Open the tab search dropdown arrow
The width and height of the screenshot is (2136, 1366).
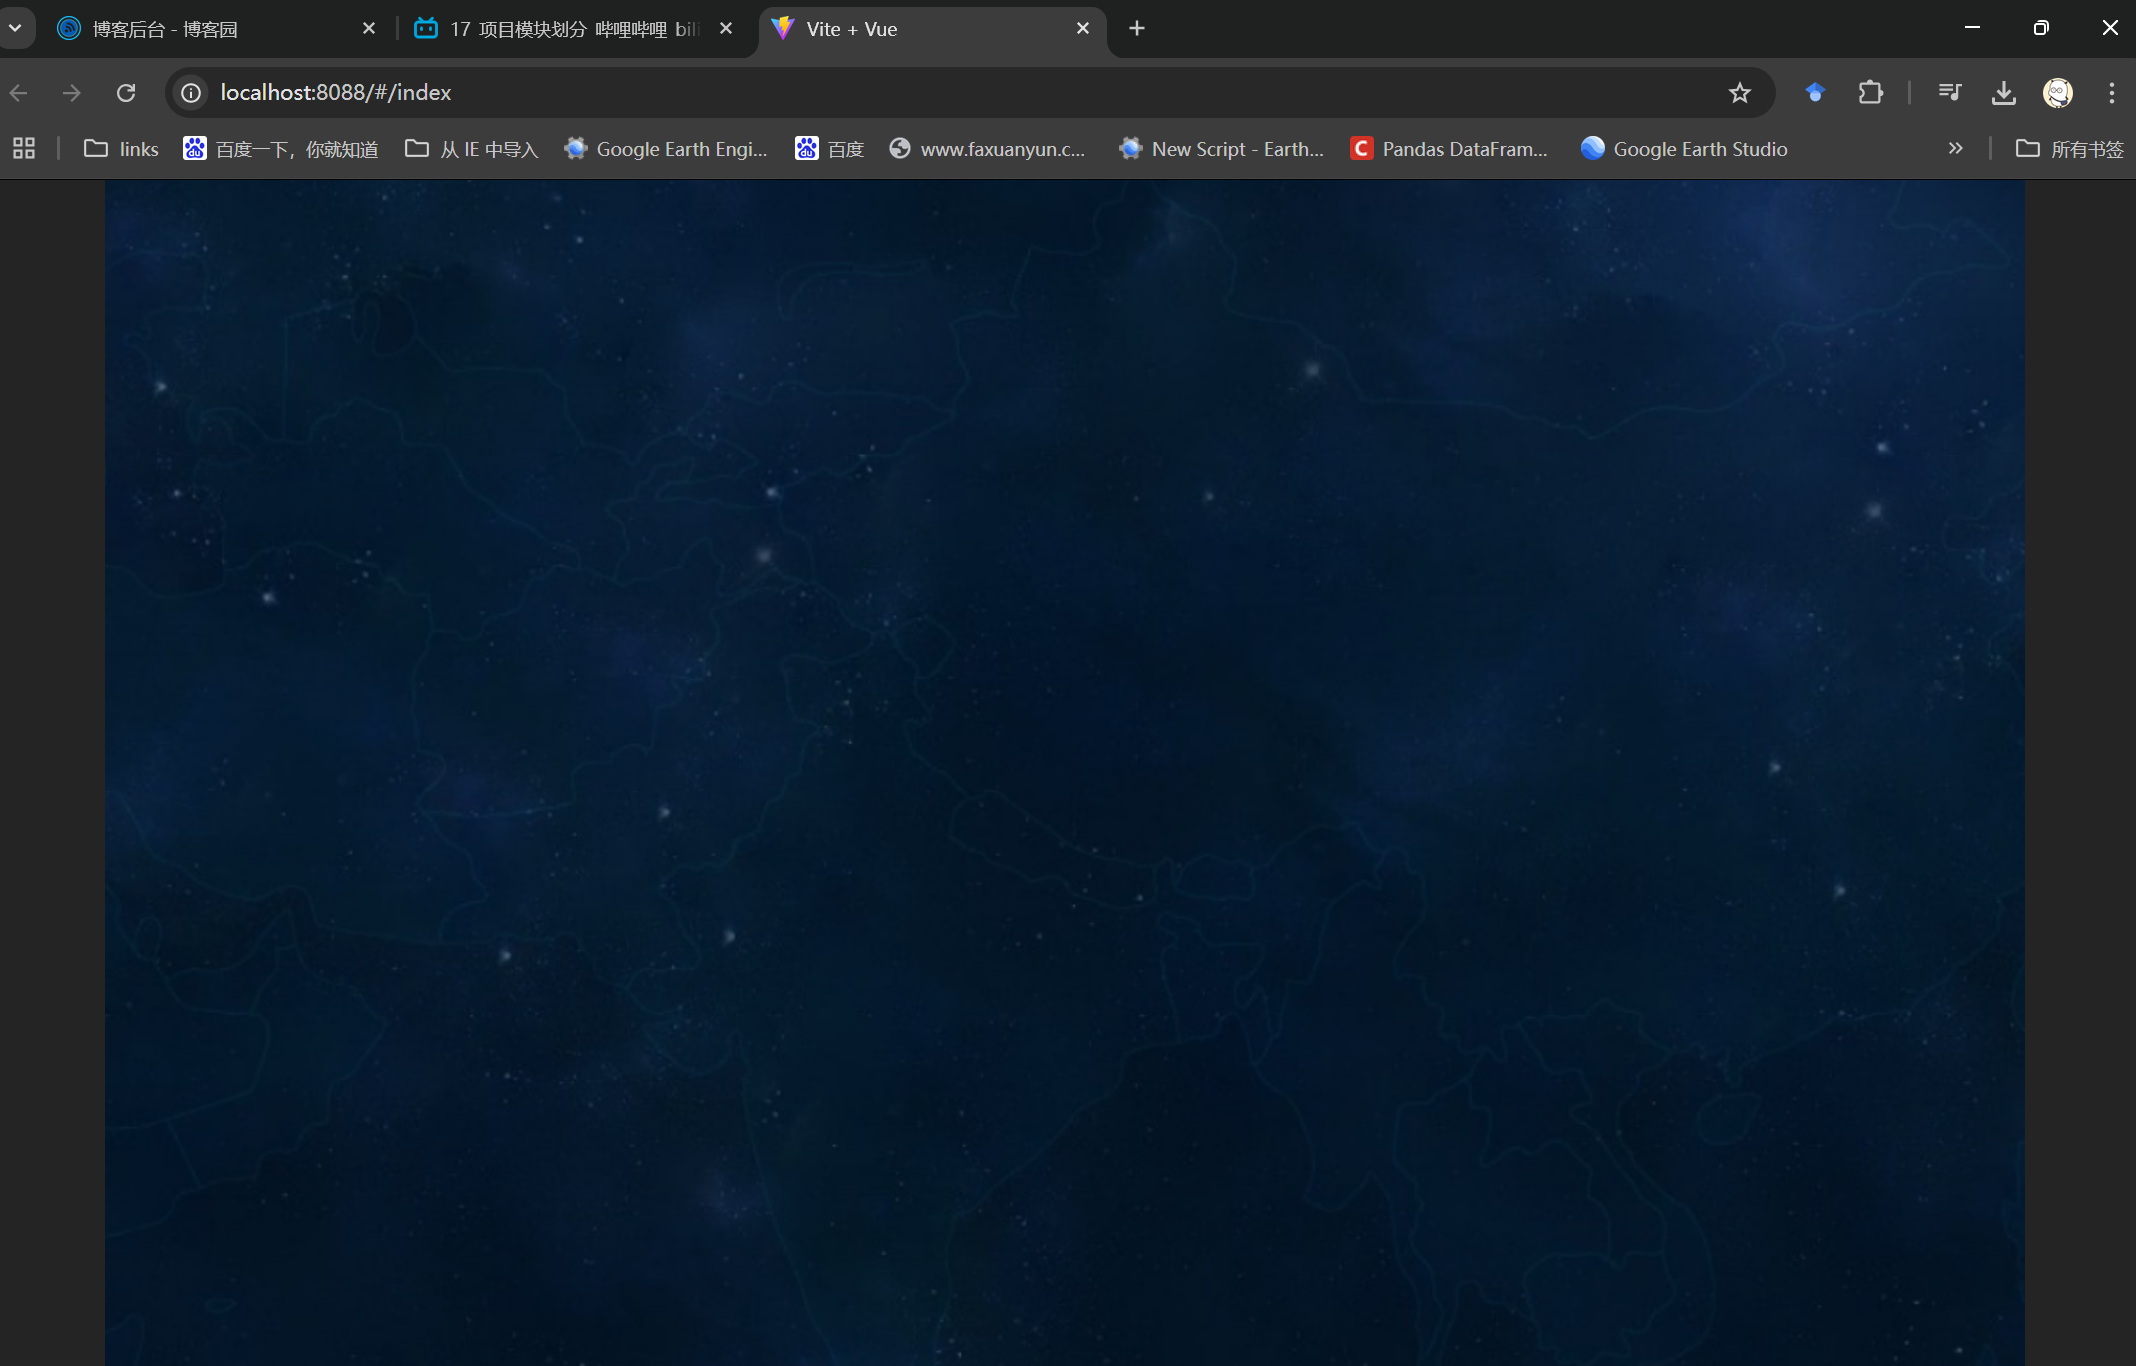[x=16, y=28]
